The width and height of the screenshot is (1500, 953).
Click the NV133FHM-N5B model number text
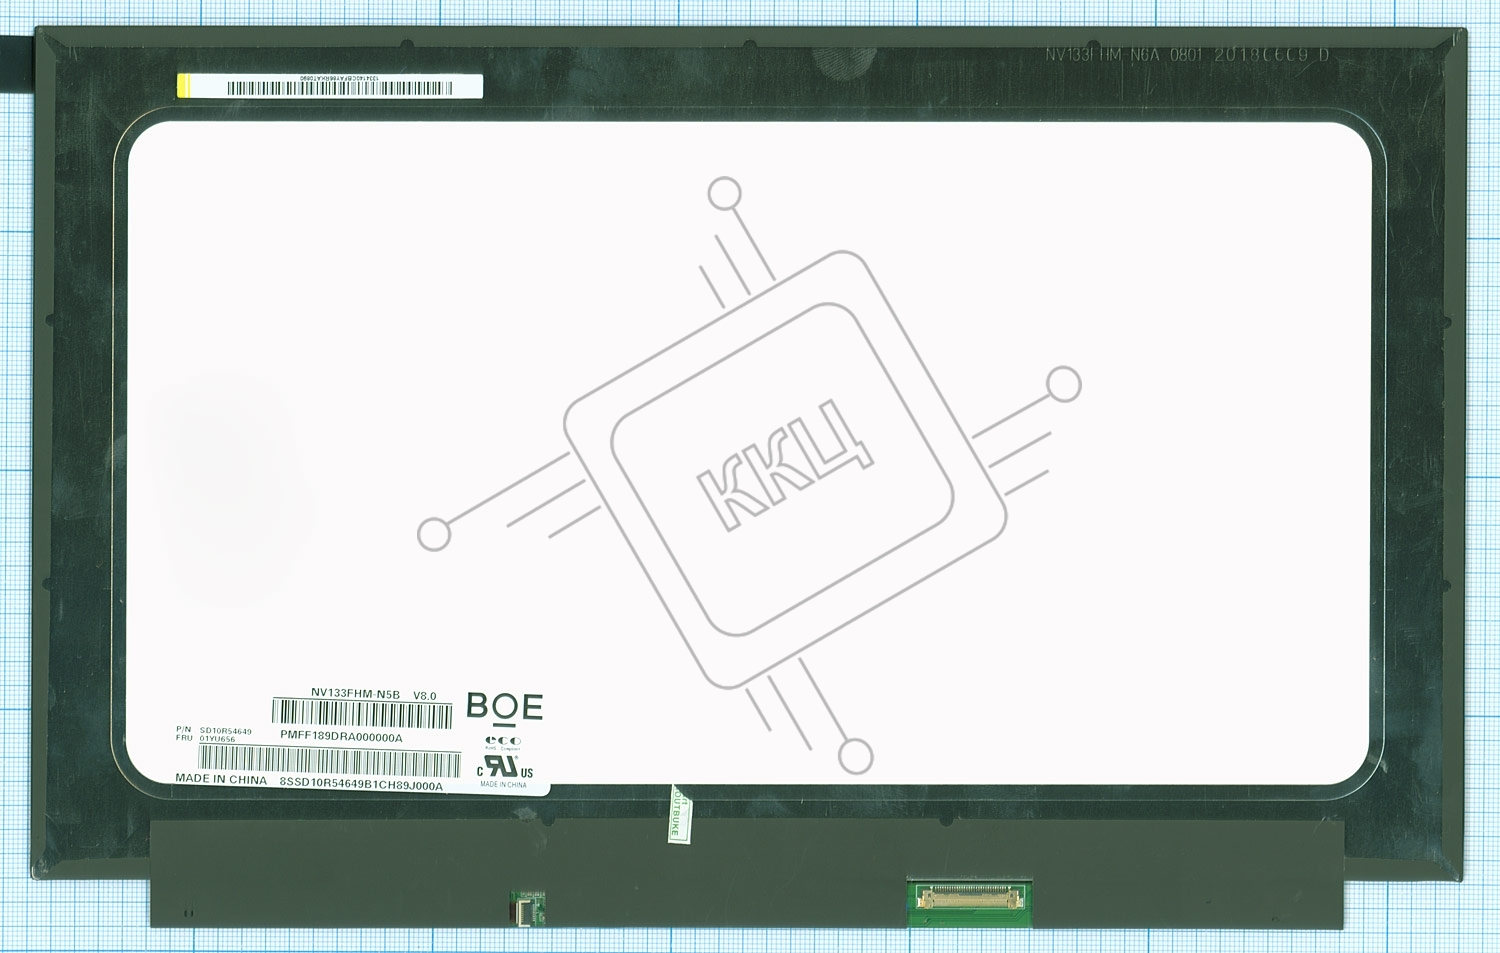[355, 694]
